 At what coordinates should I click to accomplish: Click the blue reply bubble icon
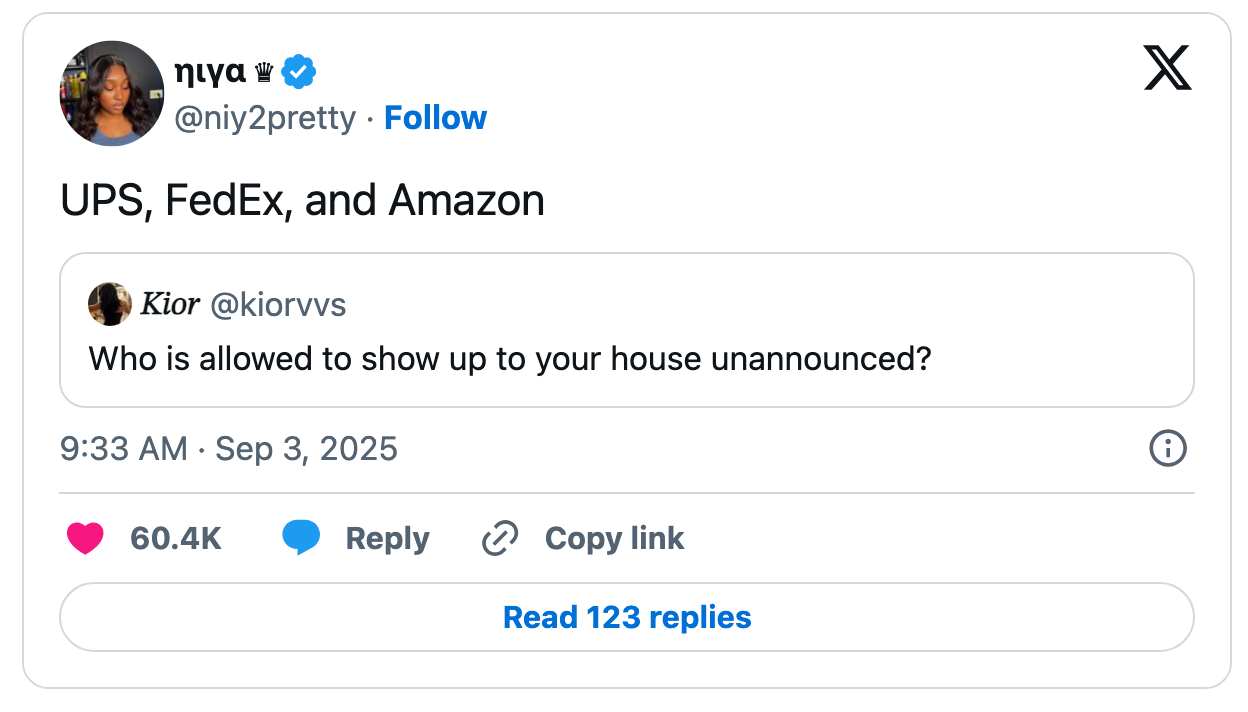[303, 538]
